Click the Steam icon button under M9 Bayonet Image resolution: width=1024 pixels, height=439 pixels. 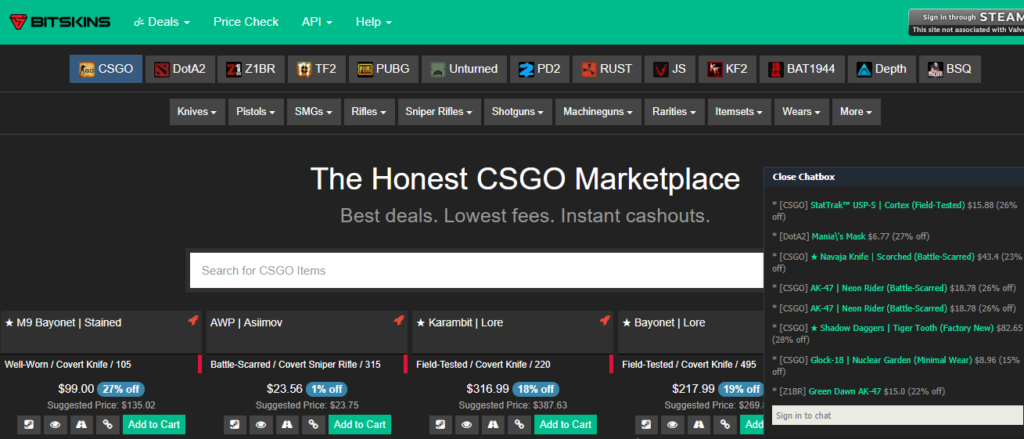(x=28, y=425)
